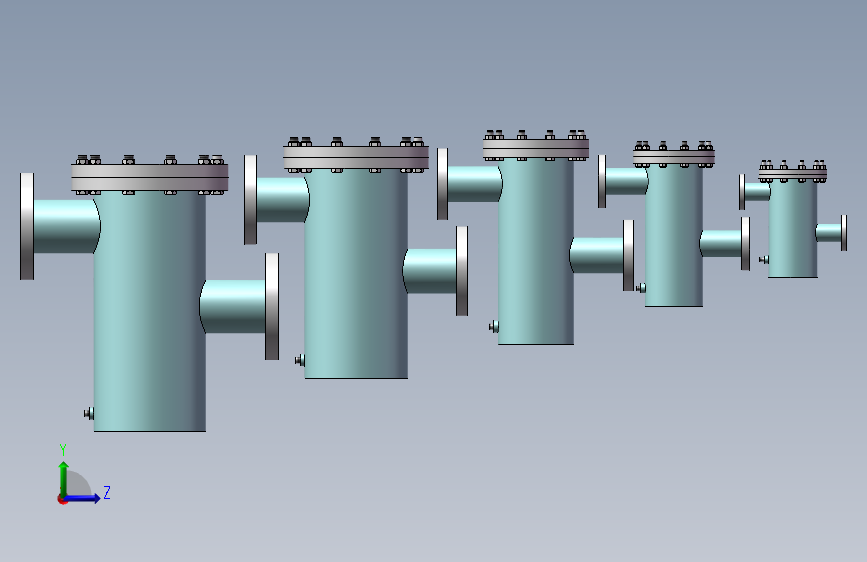Screen dimensions: 867x562
Task: Select the outlet pipe stub of the smallest strainer
Action: (x=829, y=233)
